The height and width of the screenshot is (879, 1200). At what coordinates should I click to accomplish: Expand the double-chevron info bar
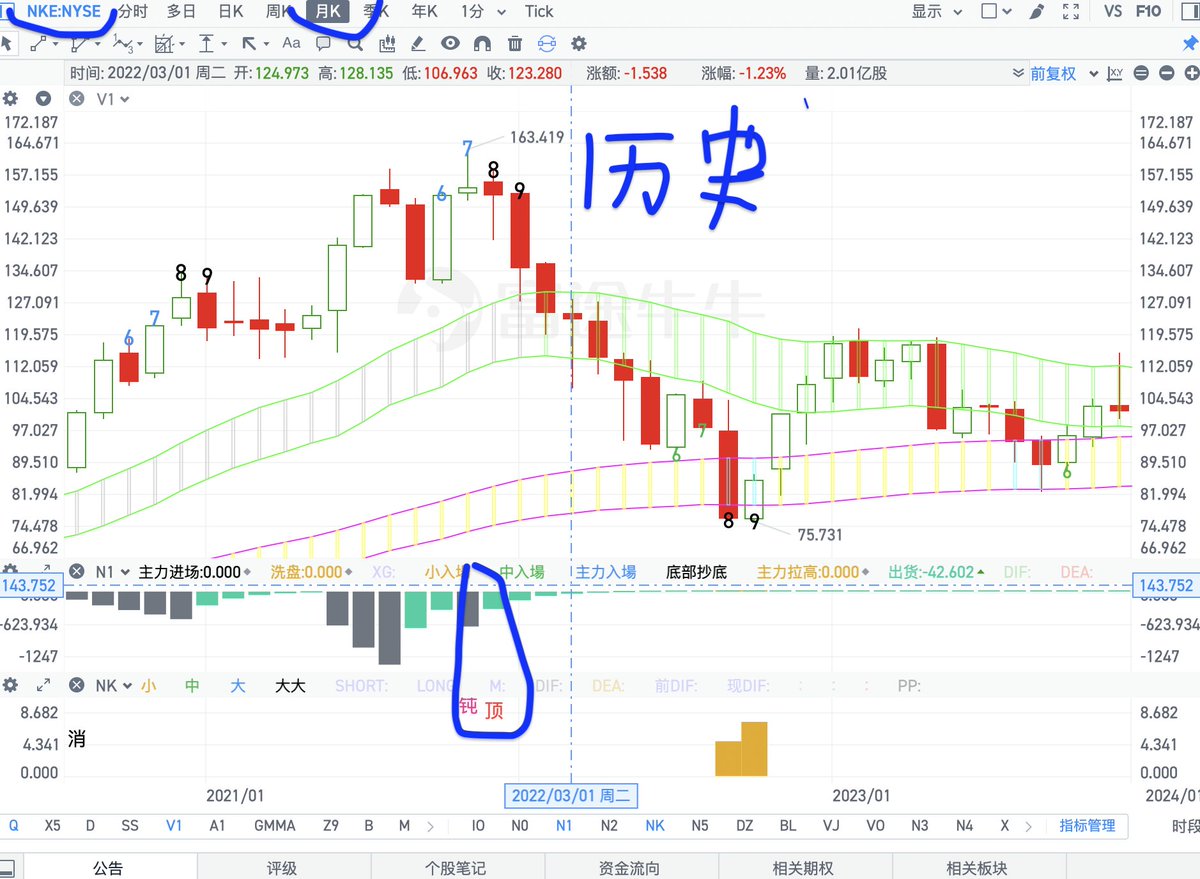(1018, 73)
